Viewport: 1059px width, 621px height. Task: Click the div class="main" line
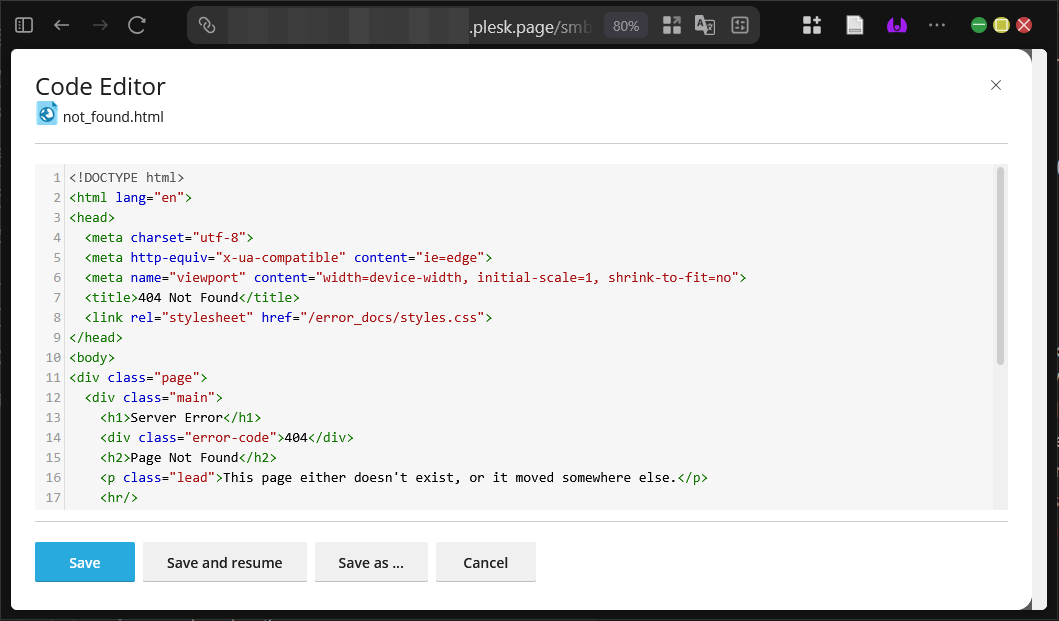coord(153,398)
